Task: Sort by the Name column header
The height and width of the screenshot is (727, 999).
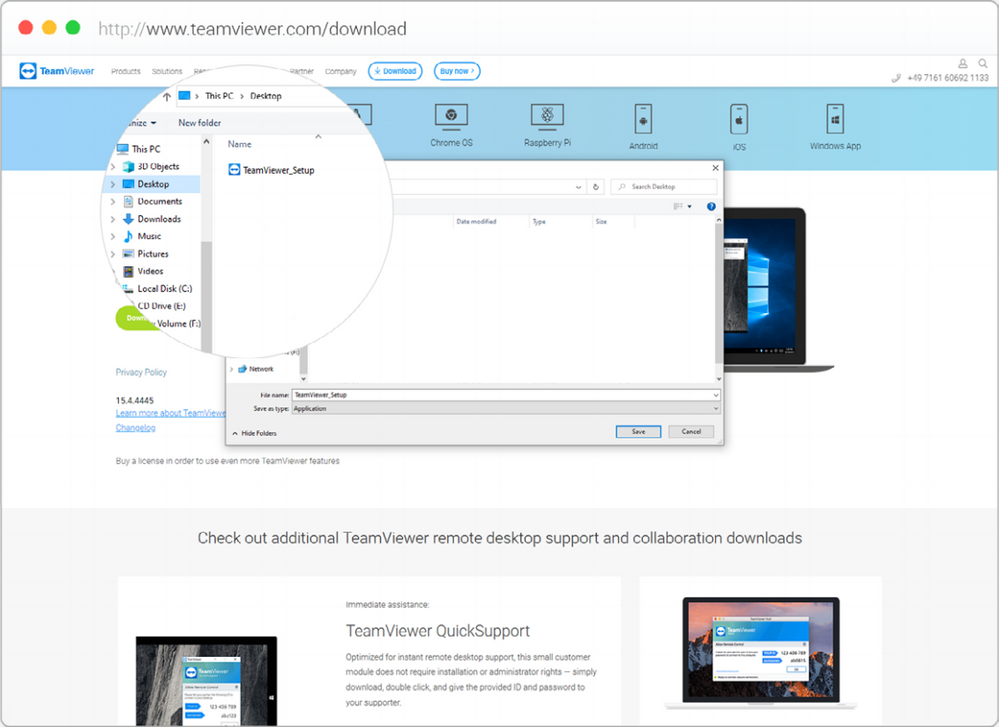Action: (x=240, y=145)
